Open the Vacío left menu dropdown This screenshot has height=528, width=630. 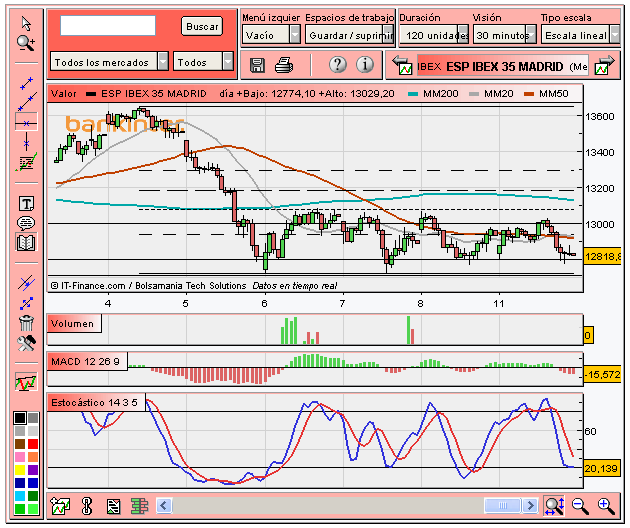point(271,35)
